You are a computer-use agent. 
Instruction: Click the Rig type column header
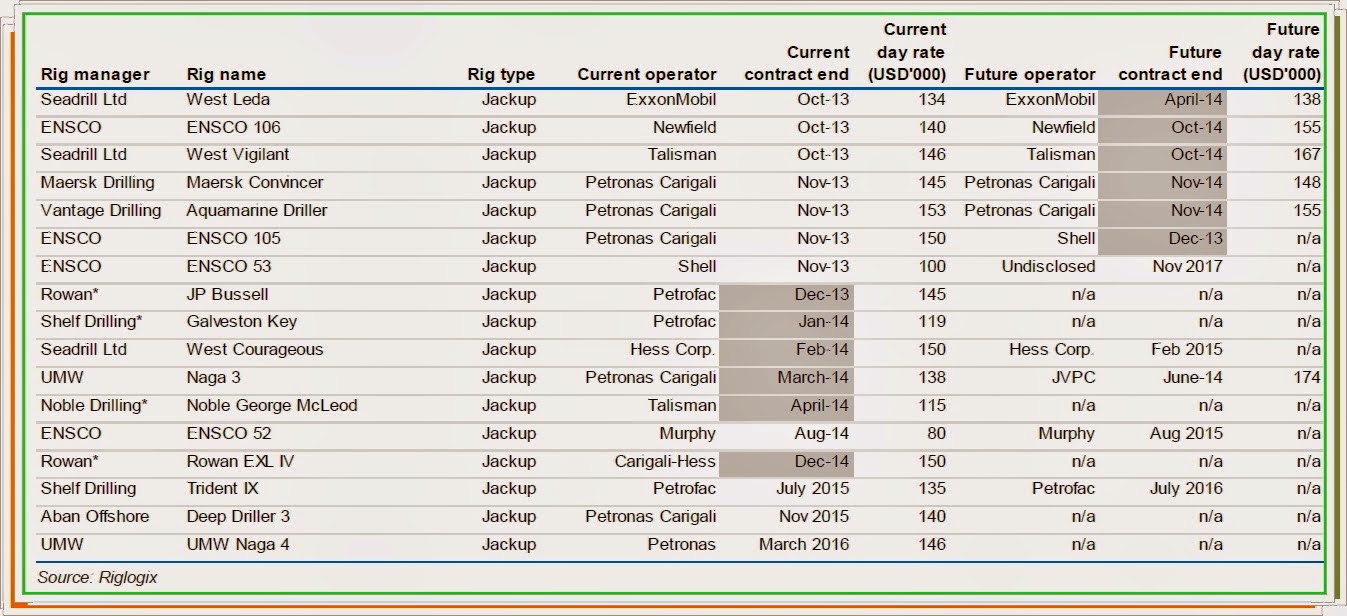coord(501,74)
